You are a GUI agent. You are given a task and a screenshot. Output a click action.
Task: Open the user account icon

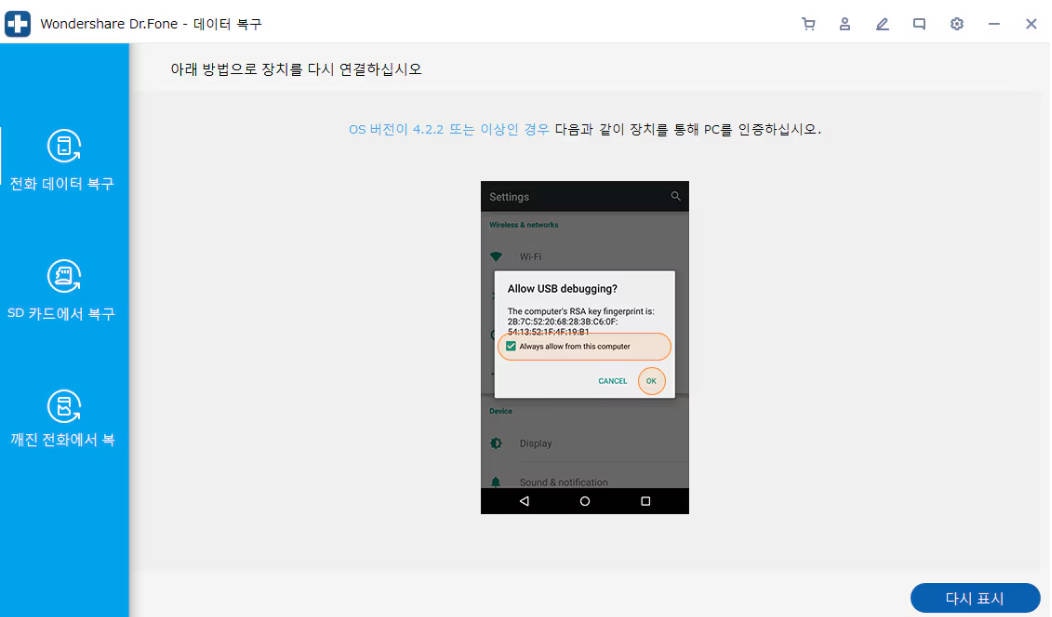click(x=845, y=24)
